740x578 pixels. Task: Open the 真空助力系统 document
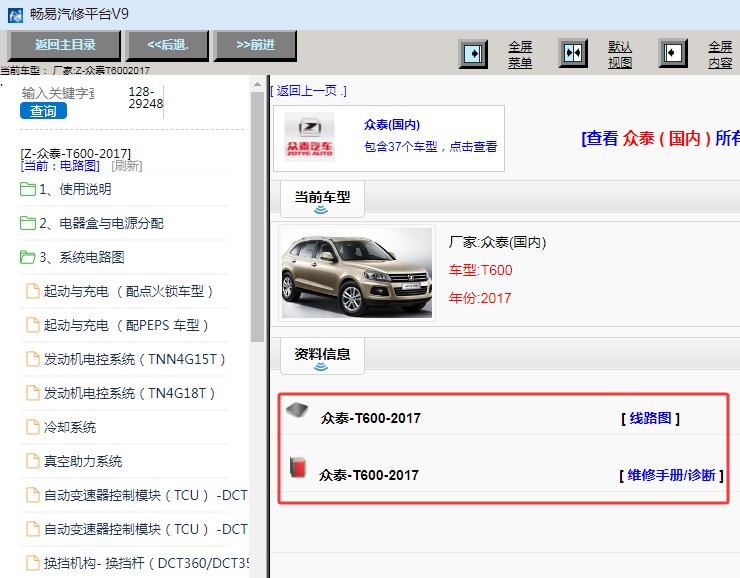click(83, 461)
